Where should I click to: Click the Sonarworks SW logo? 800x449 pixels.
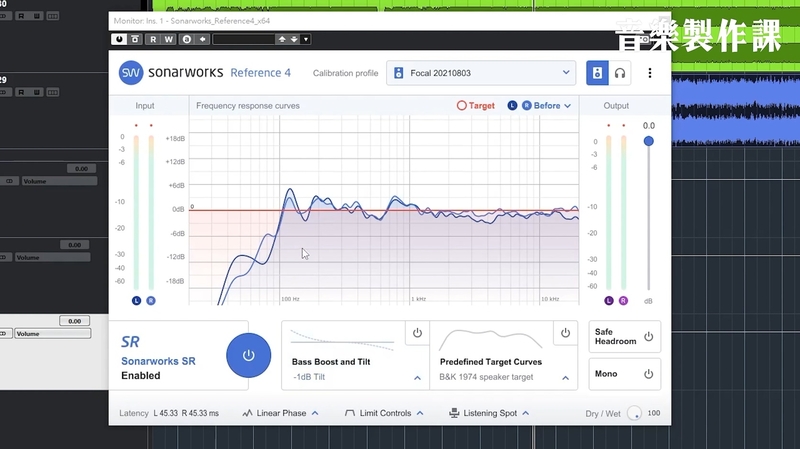131,73
